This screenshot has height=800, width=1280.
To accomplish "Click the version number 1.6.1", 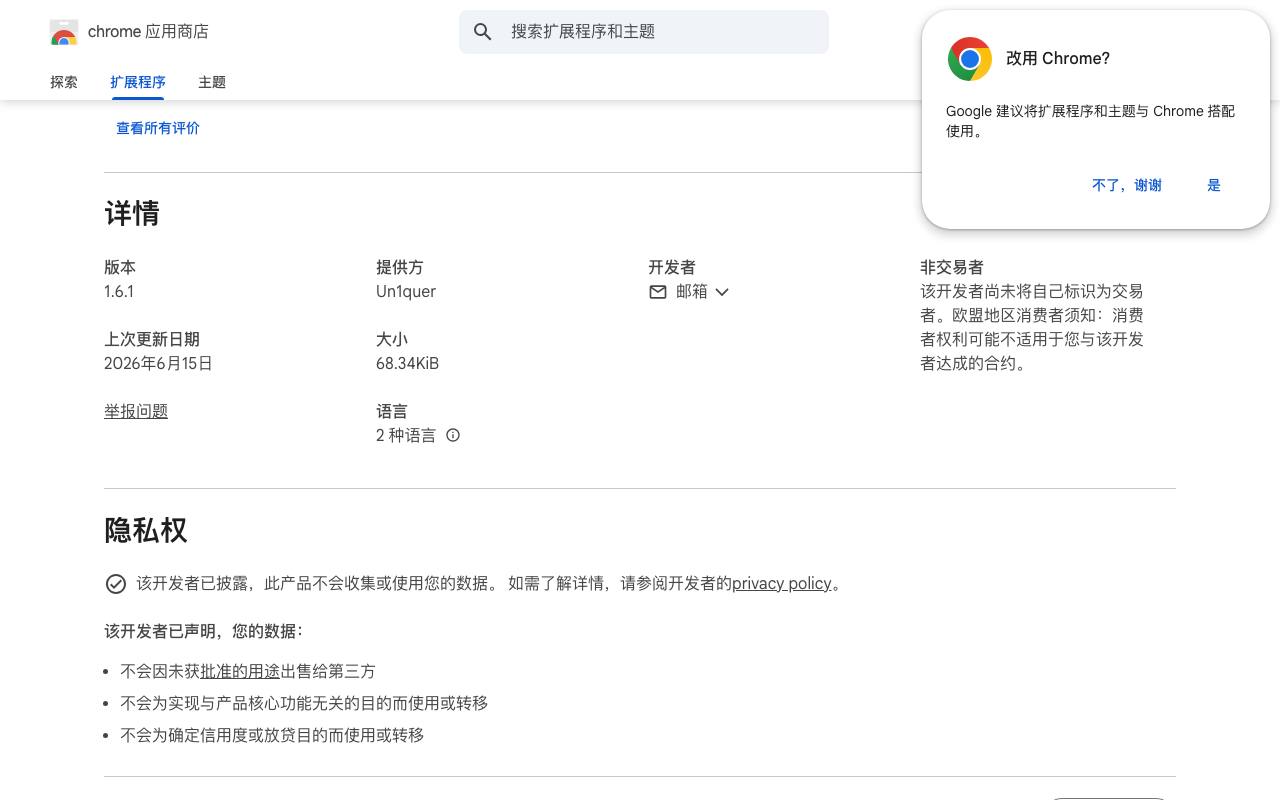I will (119, 291).
